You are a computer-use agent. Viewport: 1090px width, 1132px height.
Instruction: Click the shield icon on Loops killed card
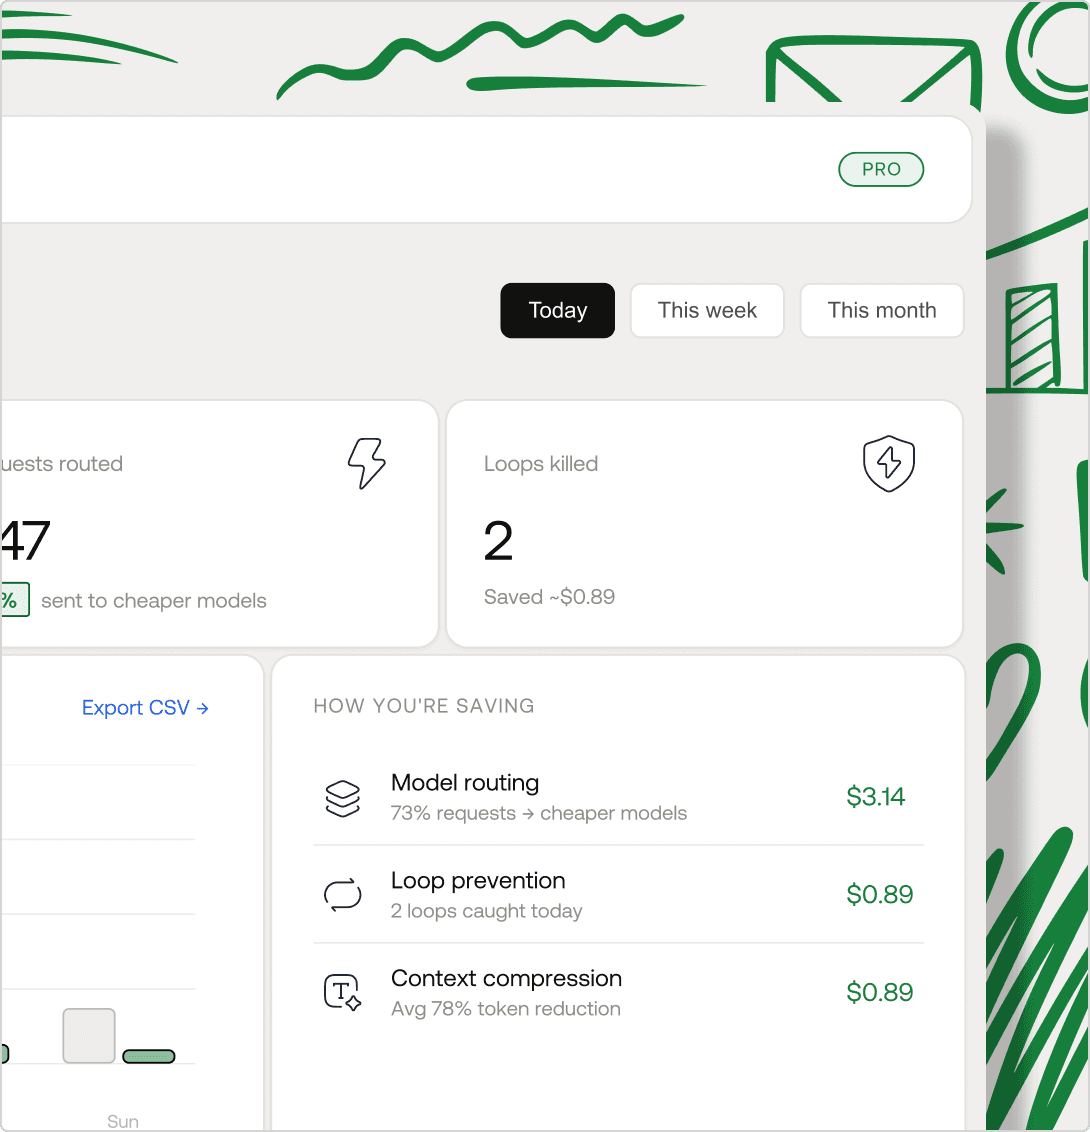pyautogui.click(x=888, y=463)
